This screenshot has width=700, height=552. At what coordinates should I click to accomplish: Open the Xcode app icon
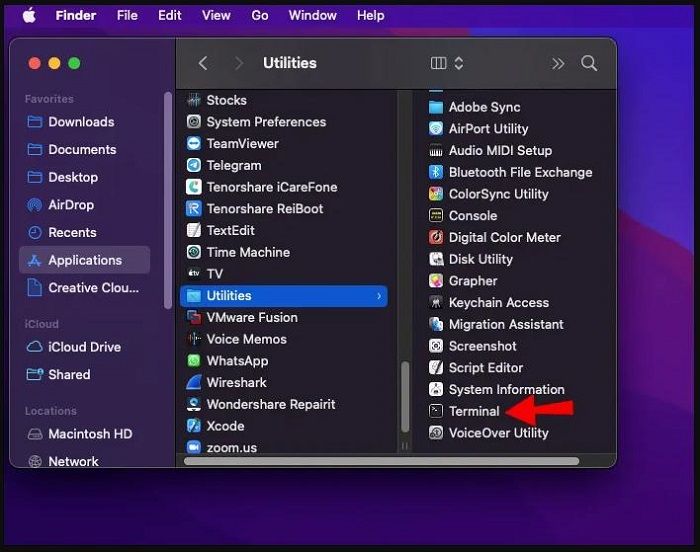(194, 426)
